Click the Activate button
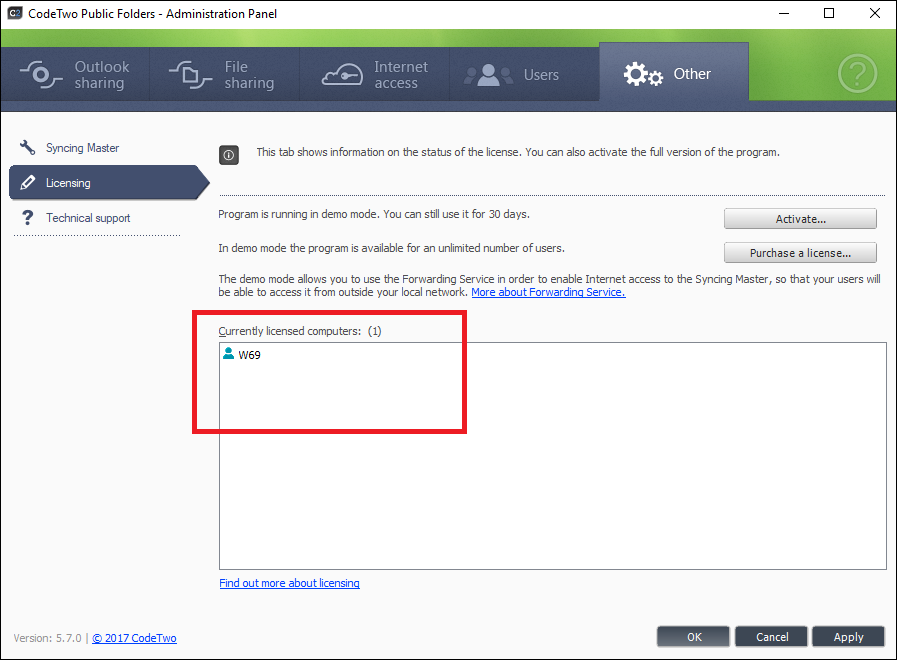Viewport: 897px width, 660px height. coord(800,218)
